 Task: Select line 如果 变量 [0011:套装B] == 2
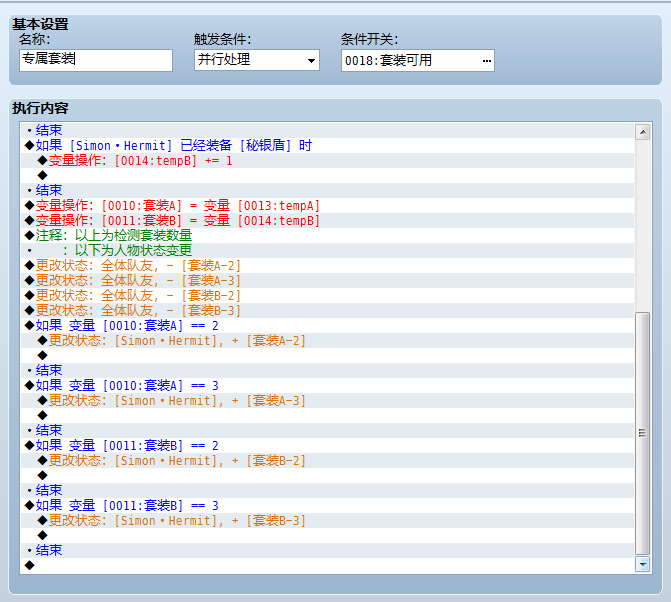(x=327, y=445)
